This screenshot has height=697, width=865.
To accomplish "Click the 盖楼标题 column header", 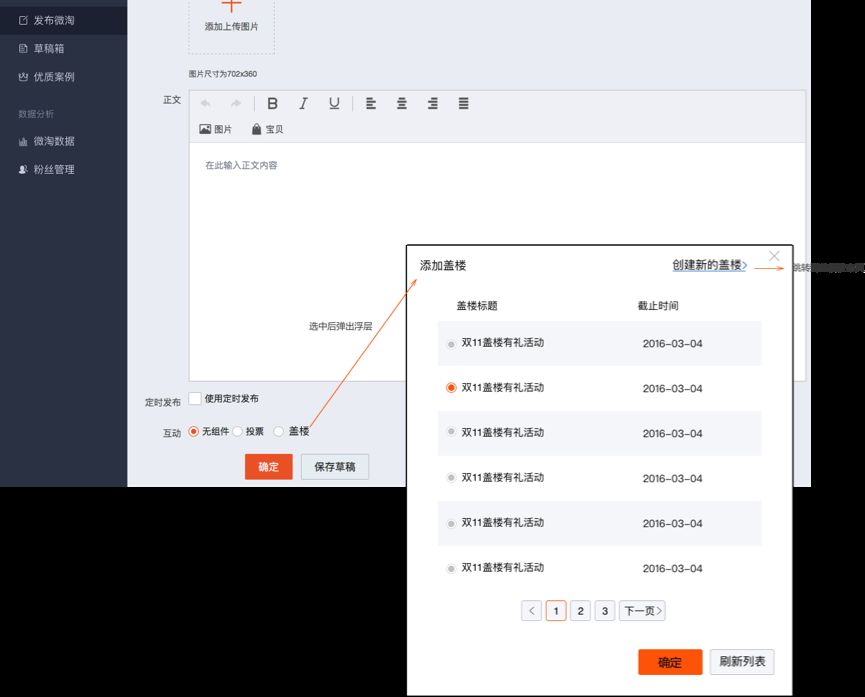I will coord(477,306).
